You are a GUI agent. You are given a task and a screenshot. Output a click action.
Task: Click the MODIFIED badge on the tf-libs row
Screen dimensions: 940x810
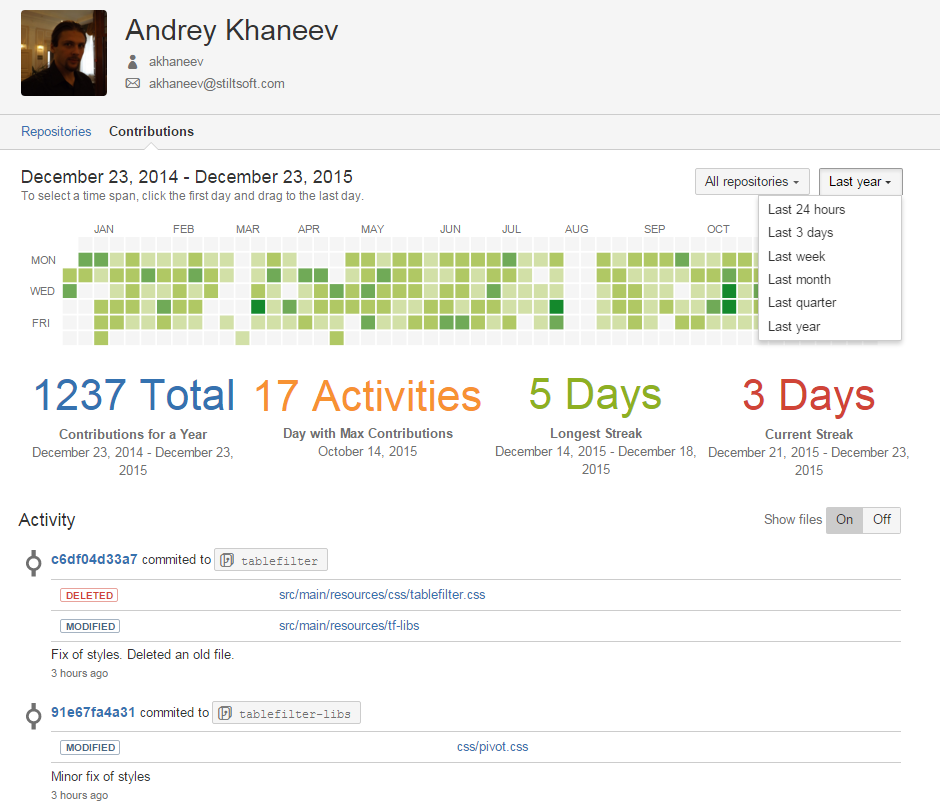(x=89, y=626)
